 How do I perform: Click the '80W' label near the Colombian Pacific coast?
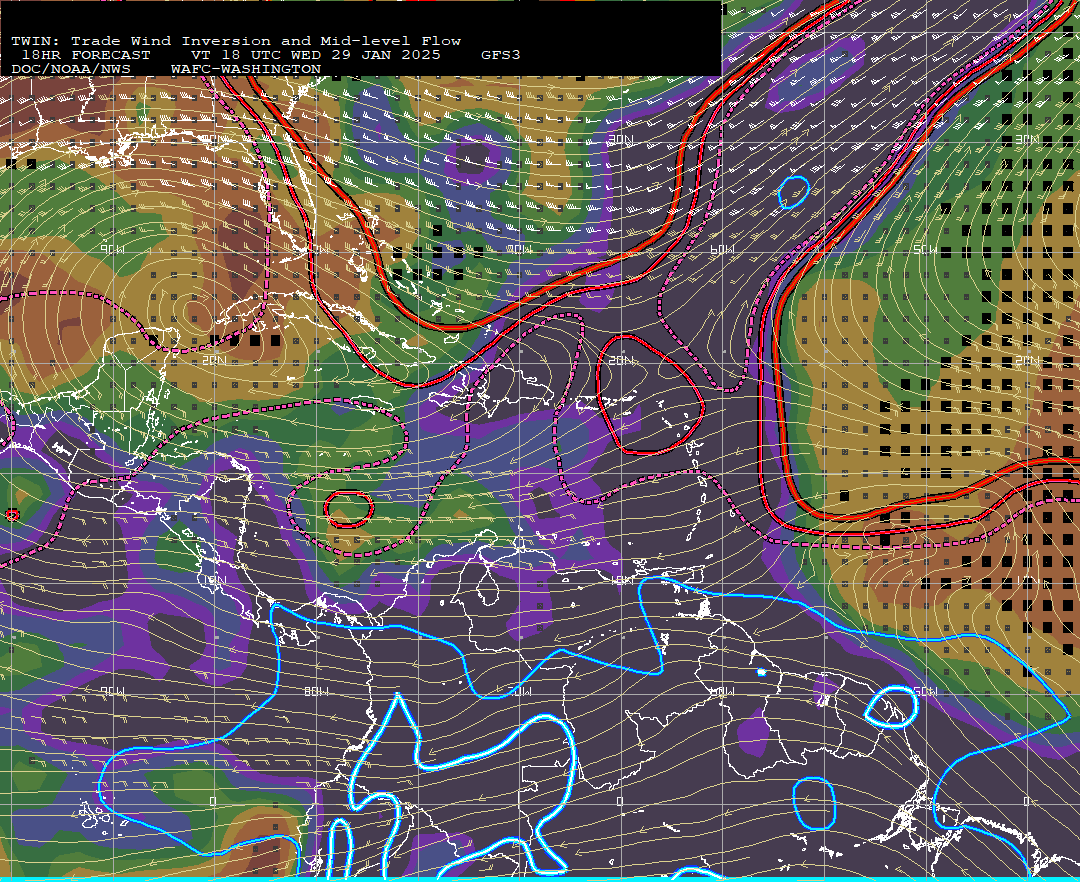tap(316, 691)
